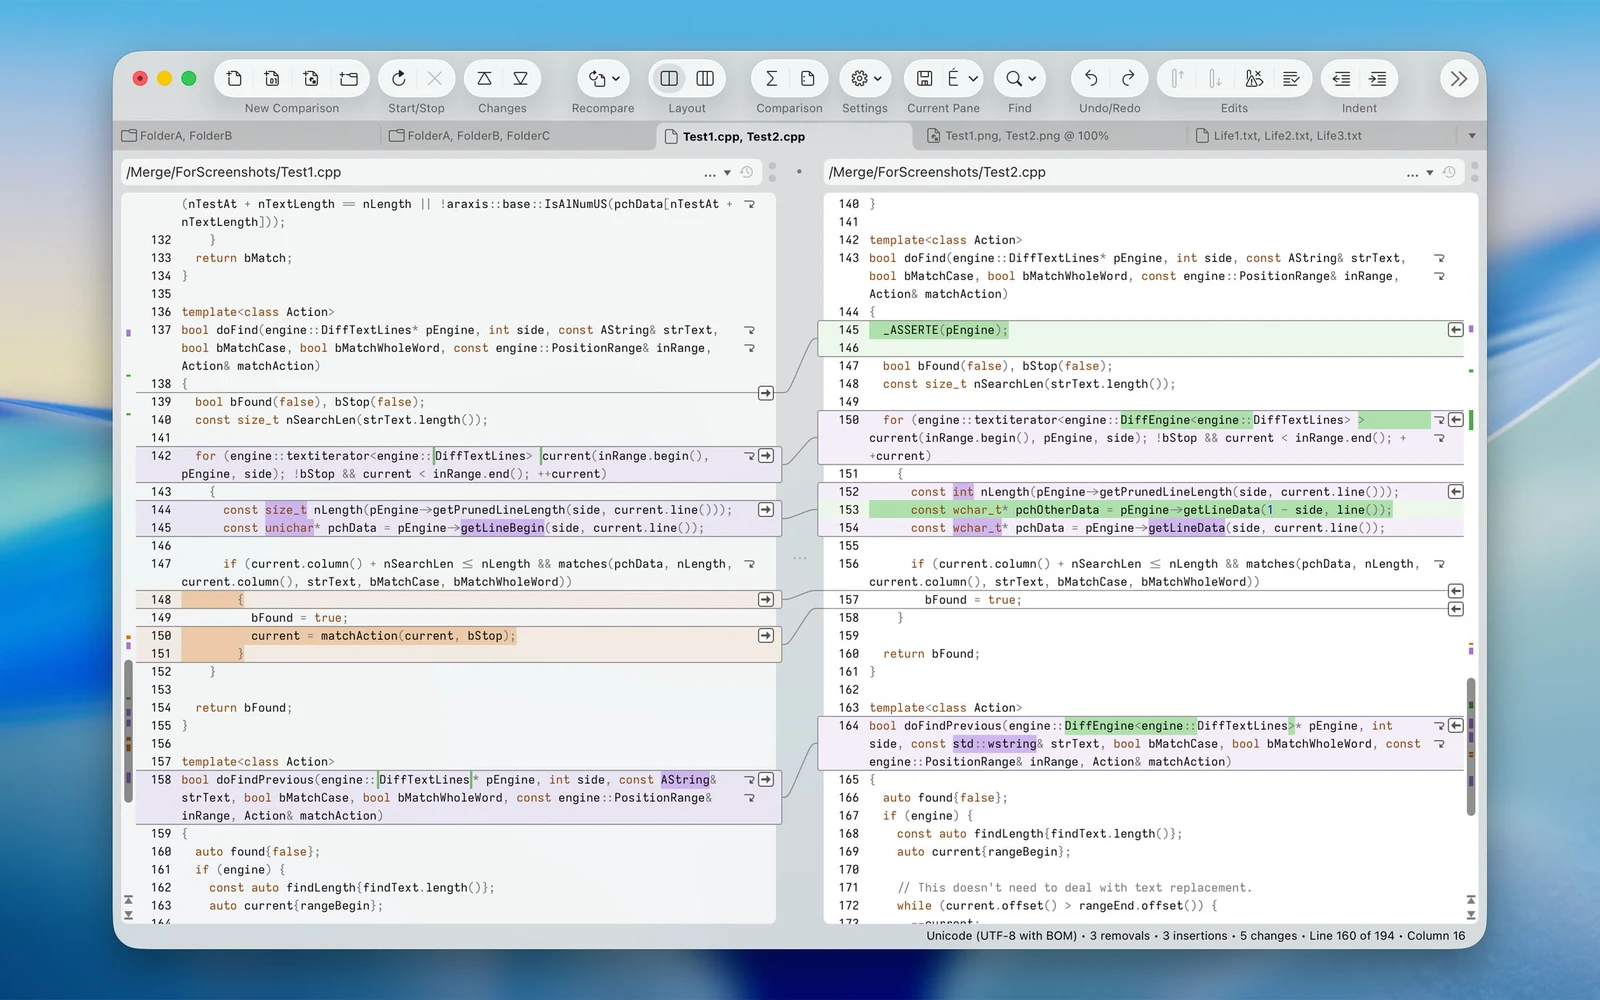Show more toolbar items via chevron

pyautogui.click(x=1459, y=78)
